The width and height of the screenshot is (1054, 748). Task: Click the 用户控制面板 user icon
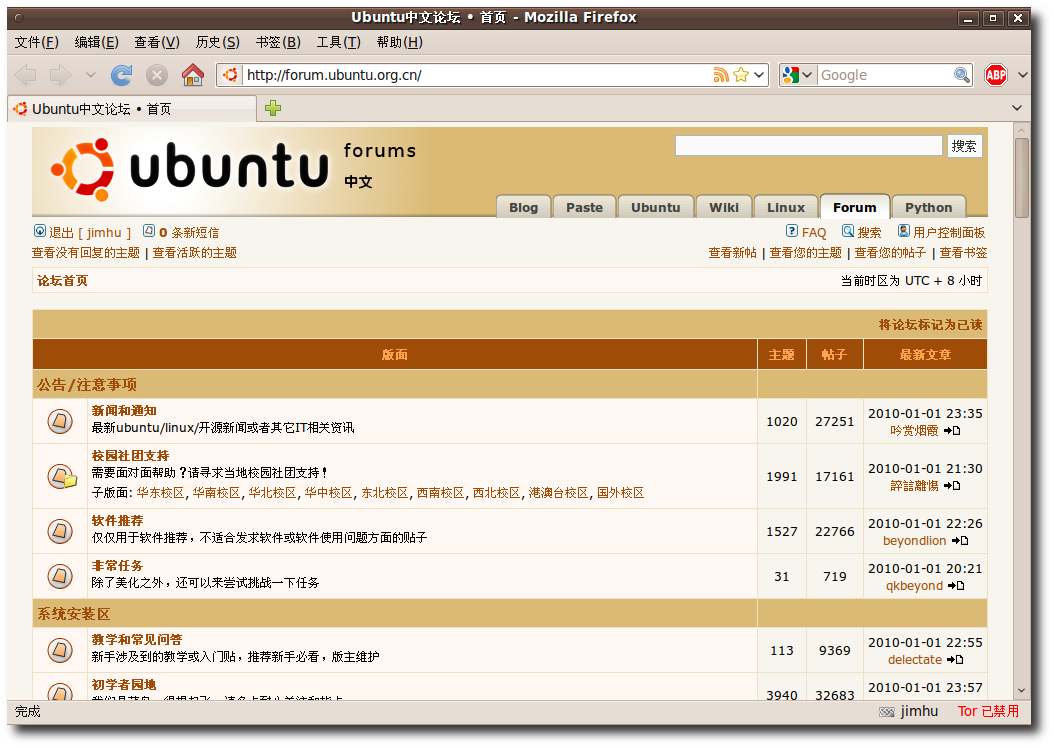click(x=903, y=231)
